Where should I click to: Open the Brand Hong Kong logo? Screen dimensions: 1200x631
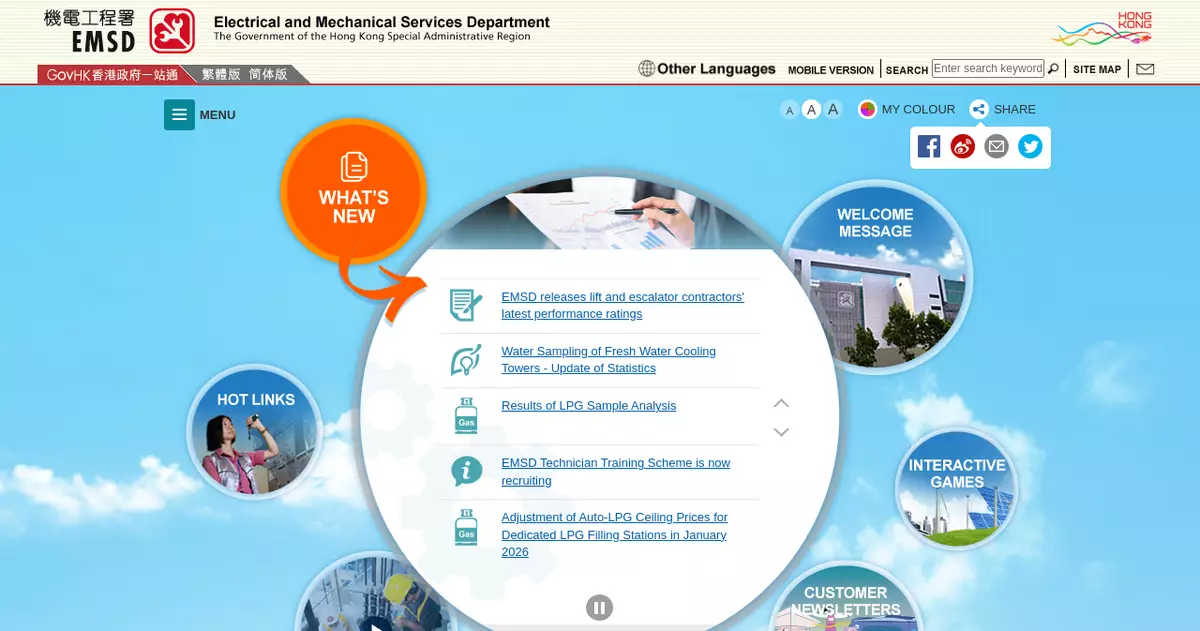tap(1102, 29)
